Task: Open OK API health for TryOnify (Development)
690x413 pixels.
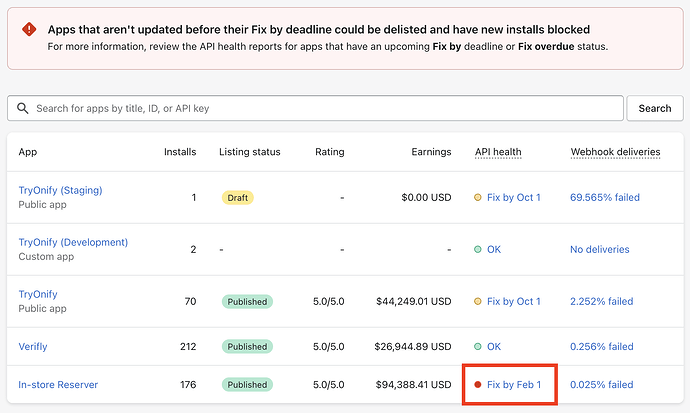Action: (494, 249)
